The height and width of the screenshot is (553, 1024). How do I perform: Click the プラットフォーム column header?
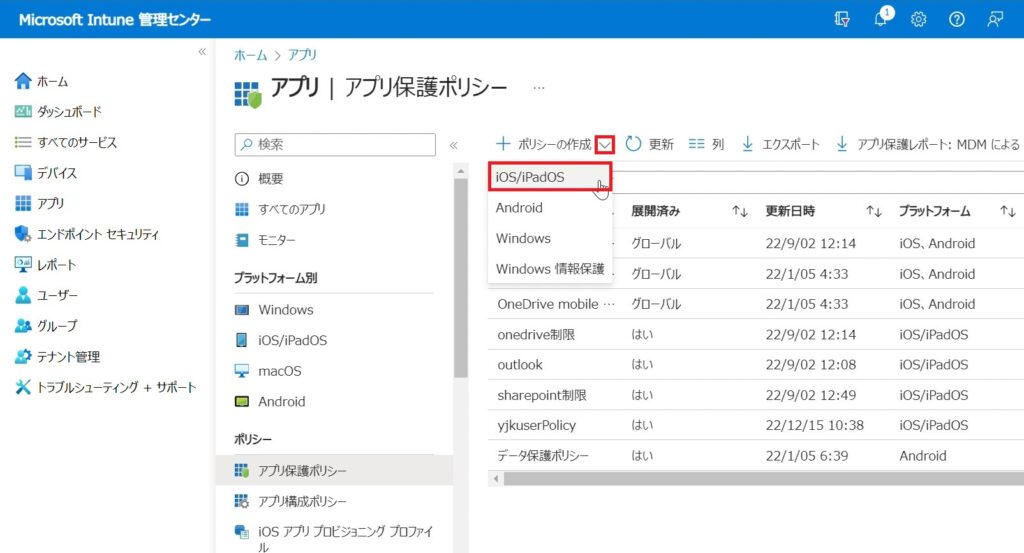tap(935, 211)
